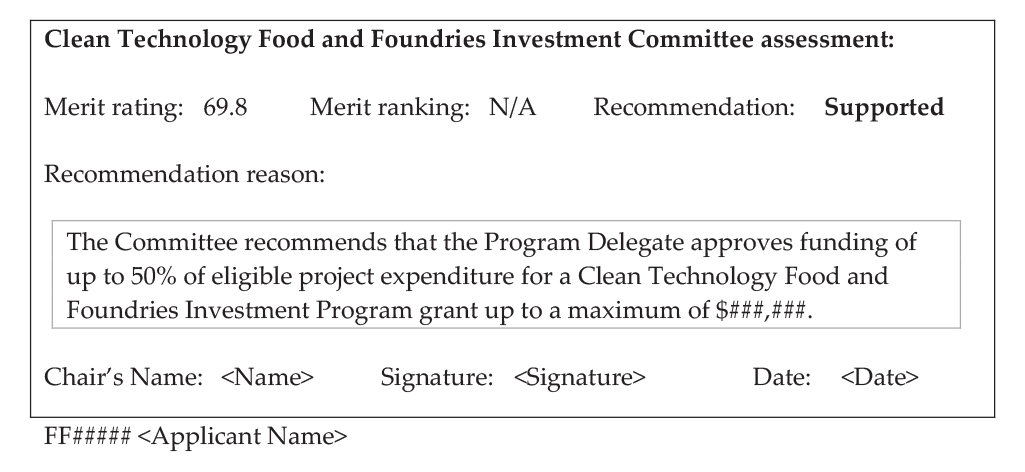
Task: Click the words 'Program Delegate' in the reason
Action: point(584,243)
